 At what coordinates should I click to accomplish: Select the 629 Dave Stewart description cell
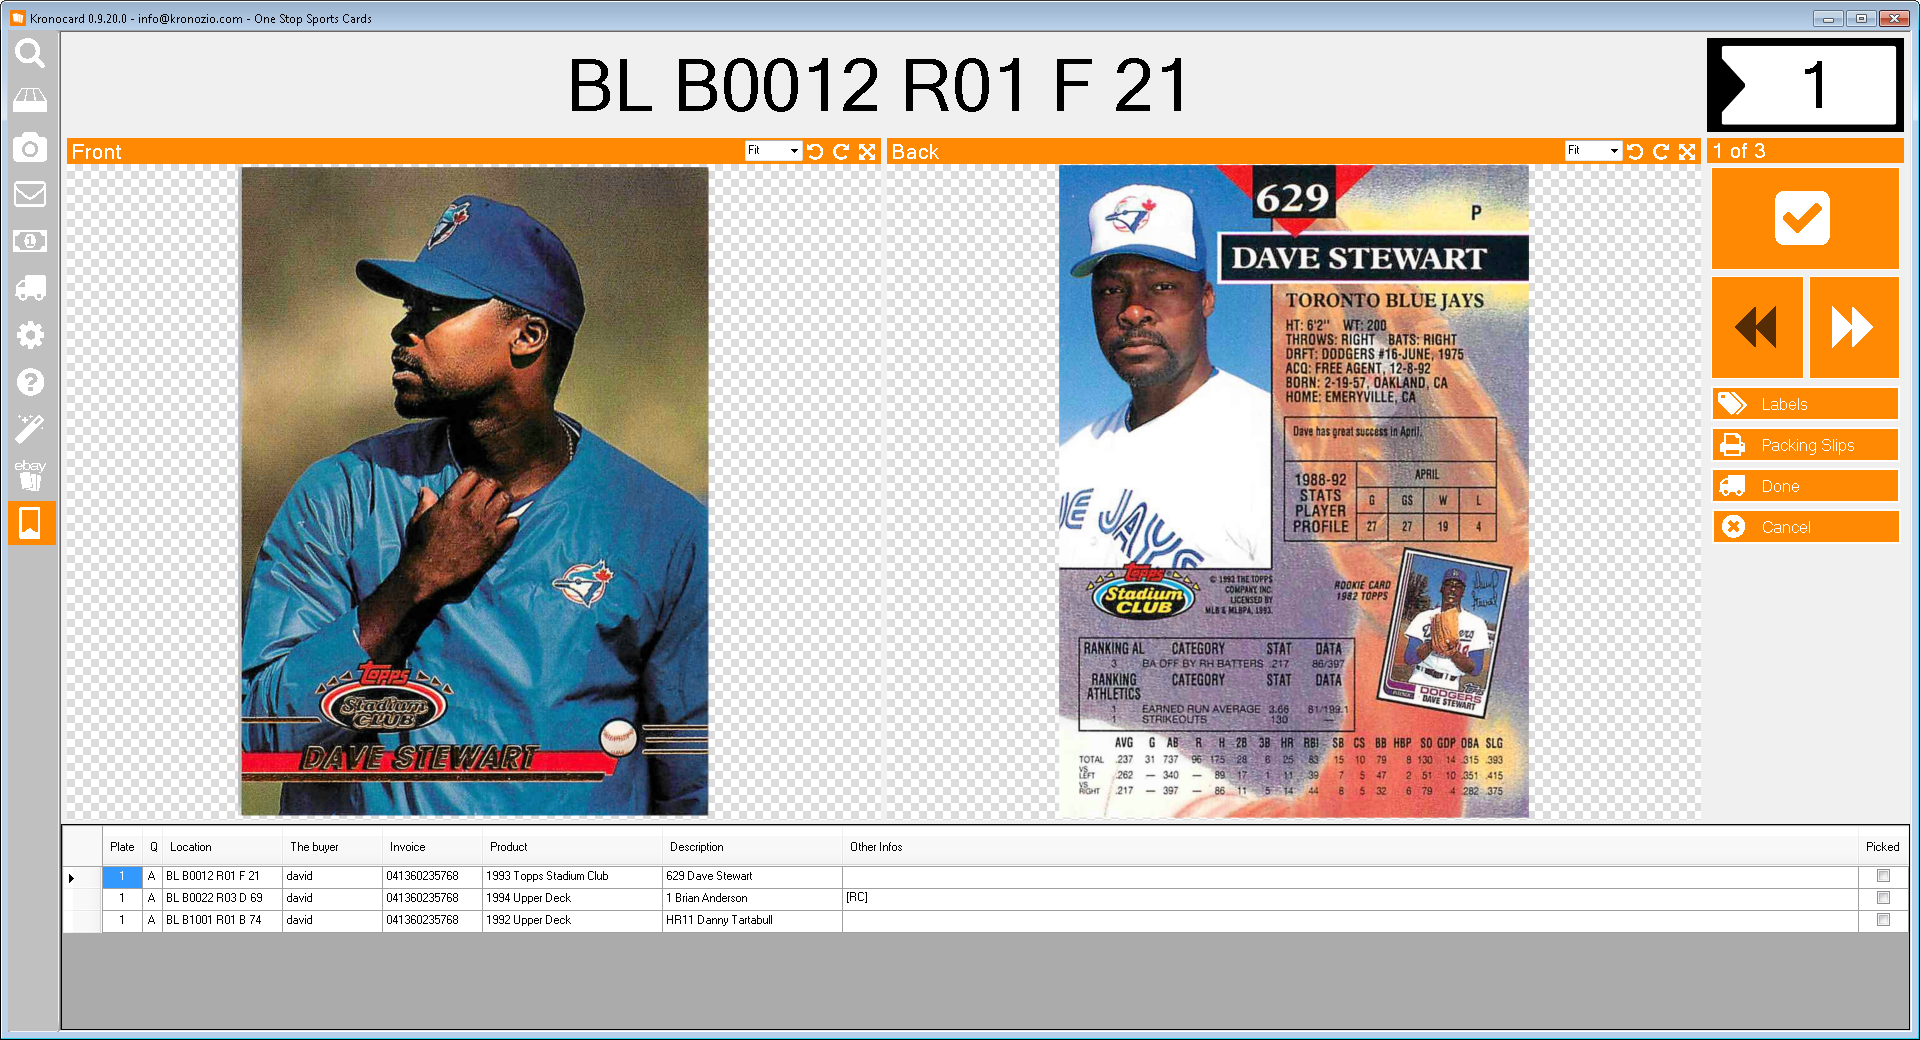[x=752, y=876]
